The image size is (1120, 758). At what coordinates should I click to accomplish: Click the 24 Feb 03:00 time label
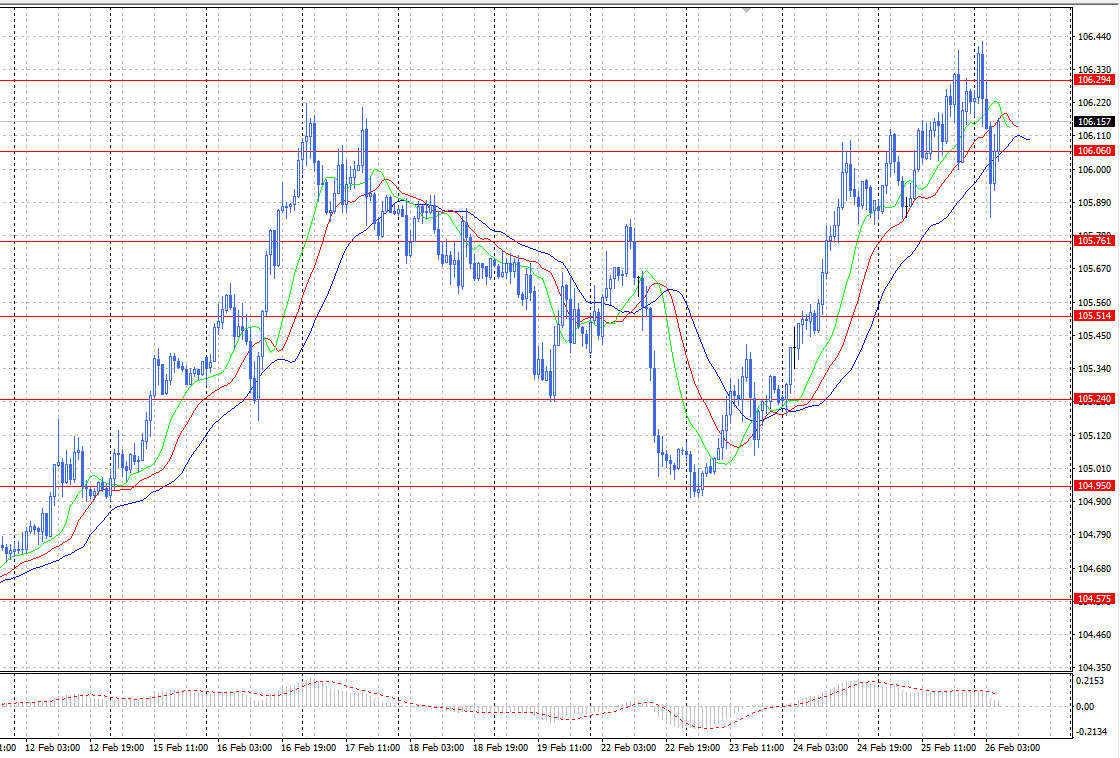[x=821, y=748]
